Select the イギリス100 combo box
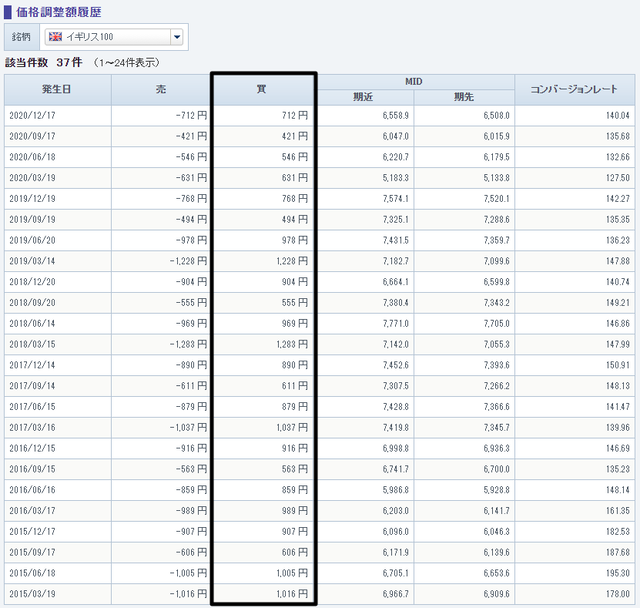The height and width of the screenshot is (608, 640). tap(113, 37)
